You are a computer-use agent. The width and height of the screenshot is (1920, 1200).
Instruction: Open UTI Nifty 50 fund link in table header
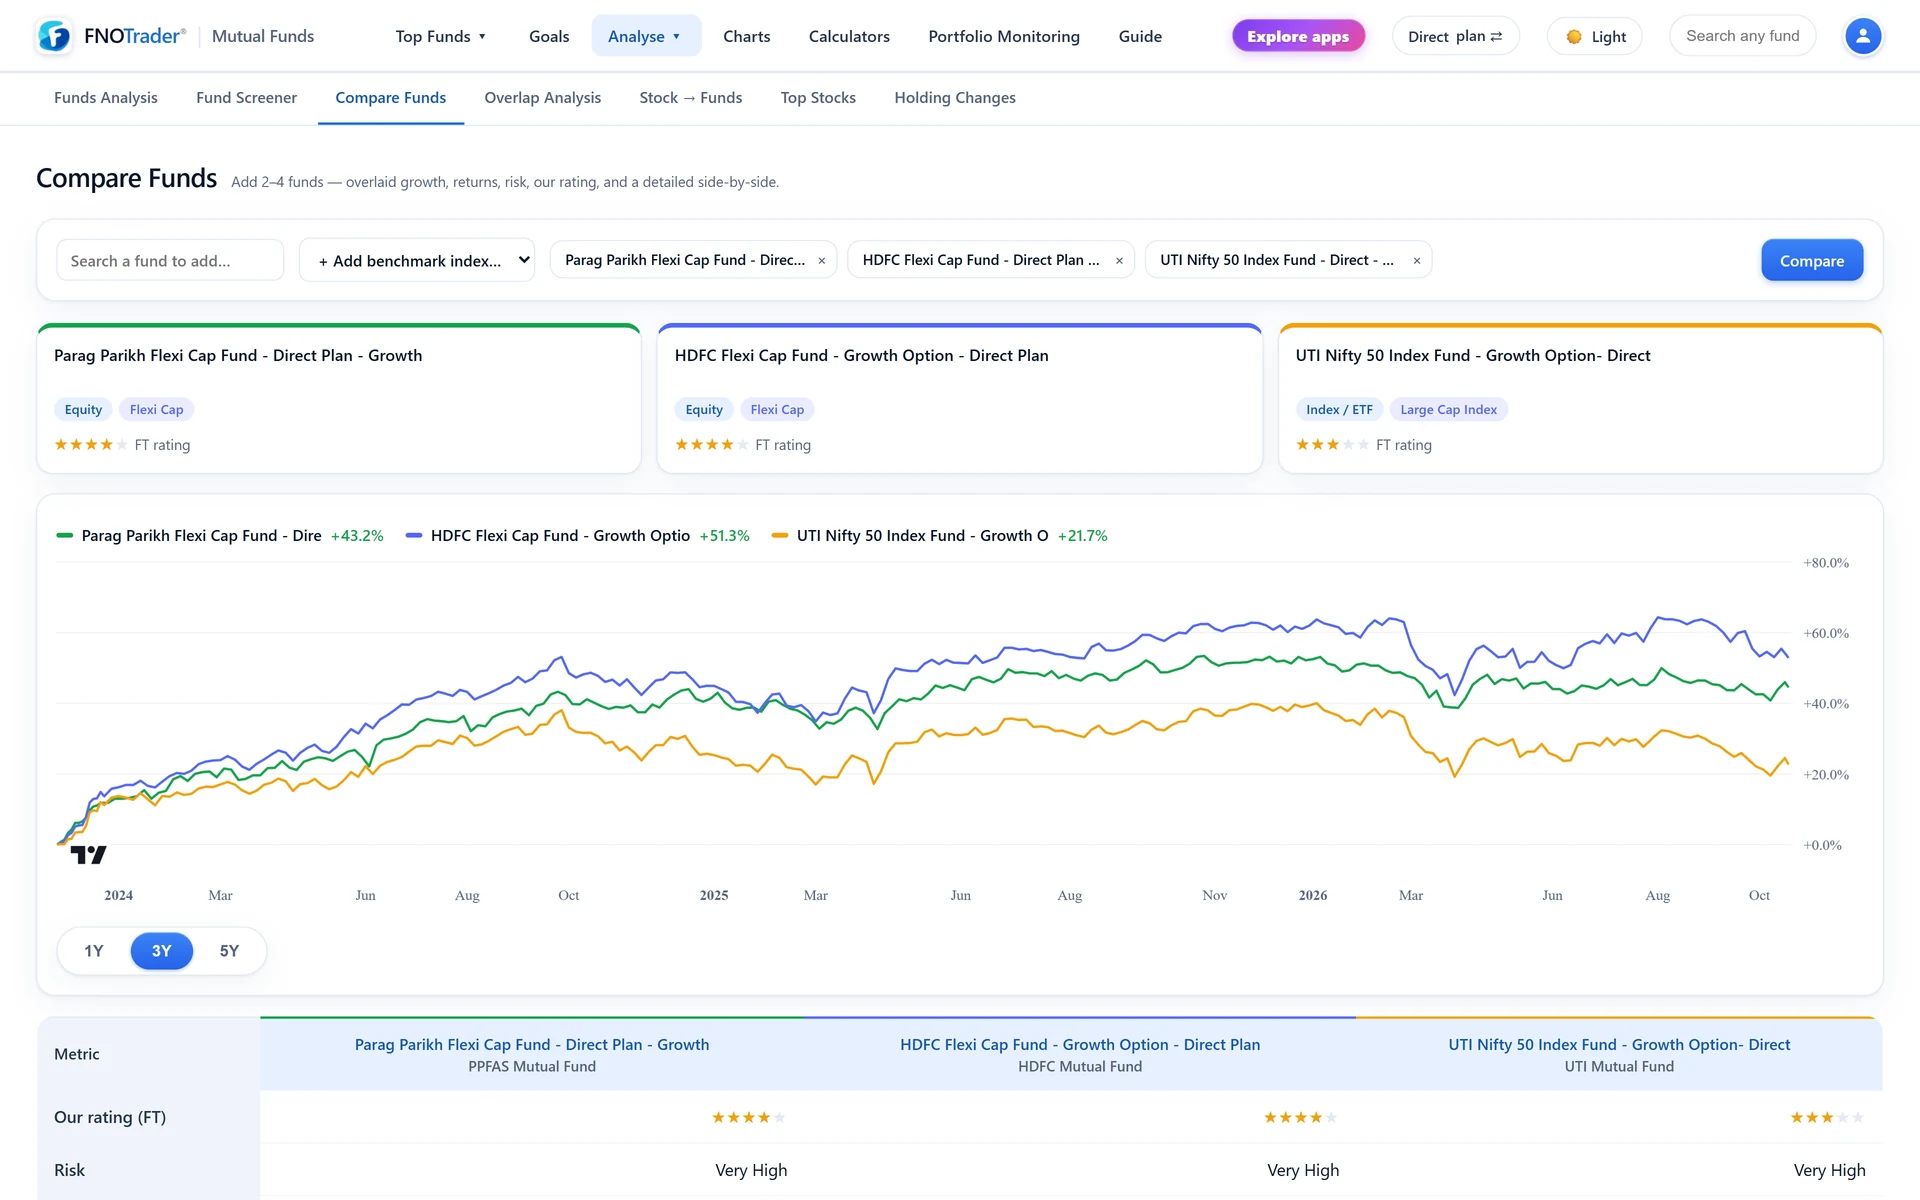click(x=1619, y=1044)
